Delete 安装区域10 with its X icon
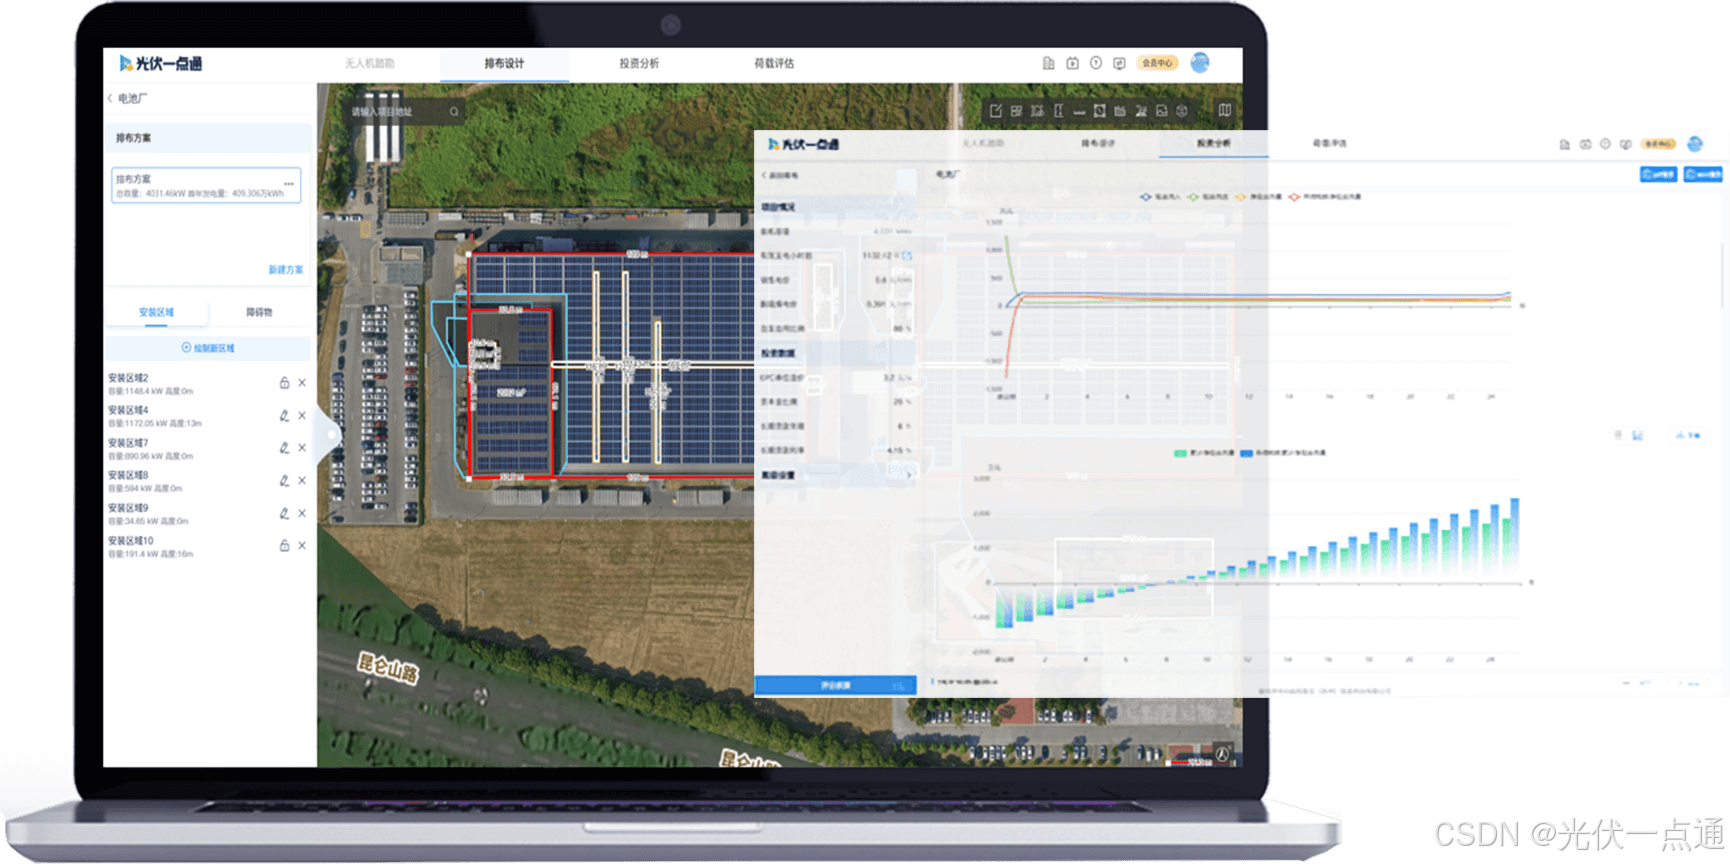 point(302,546)
